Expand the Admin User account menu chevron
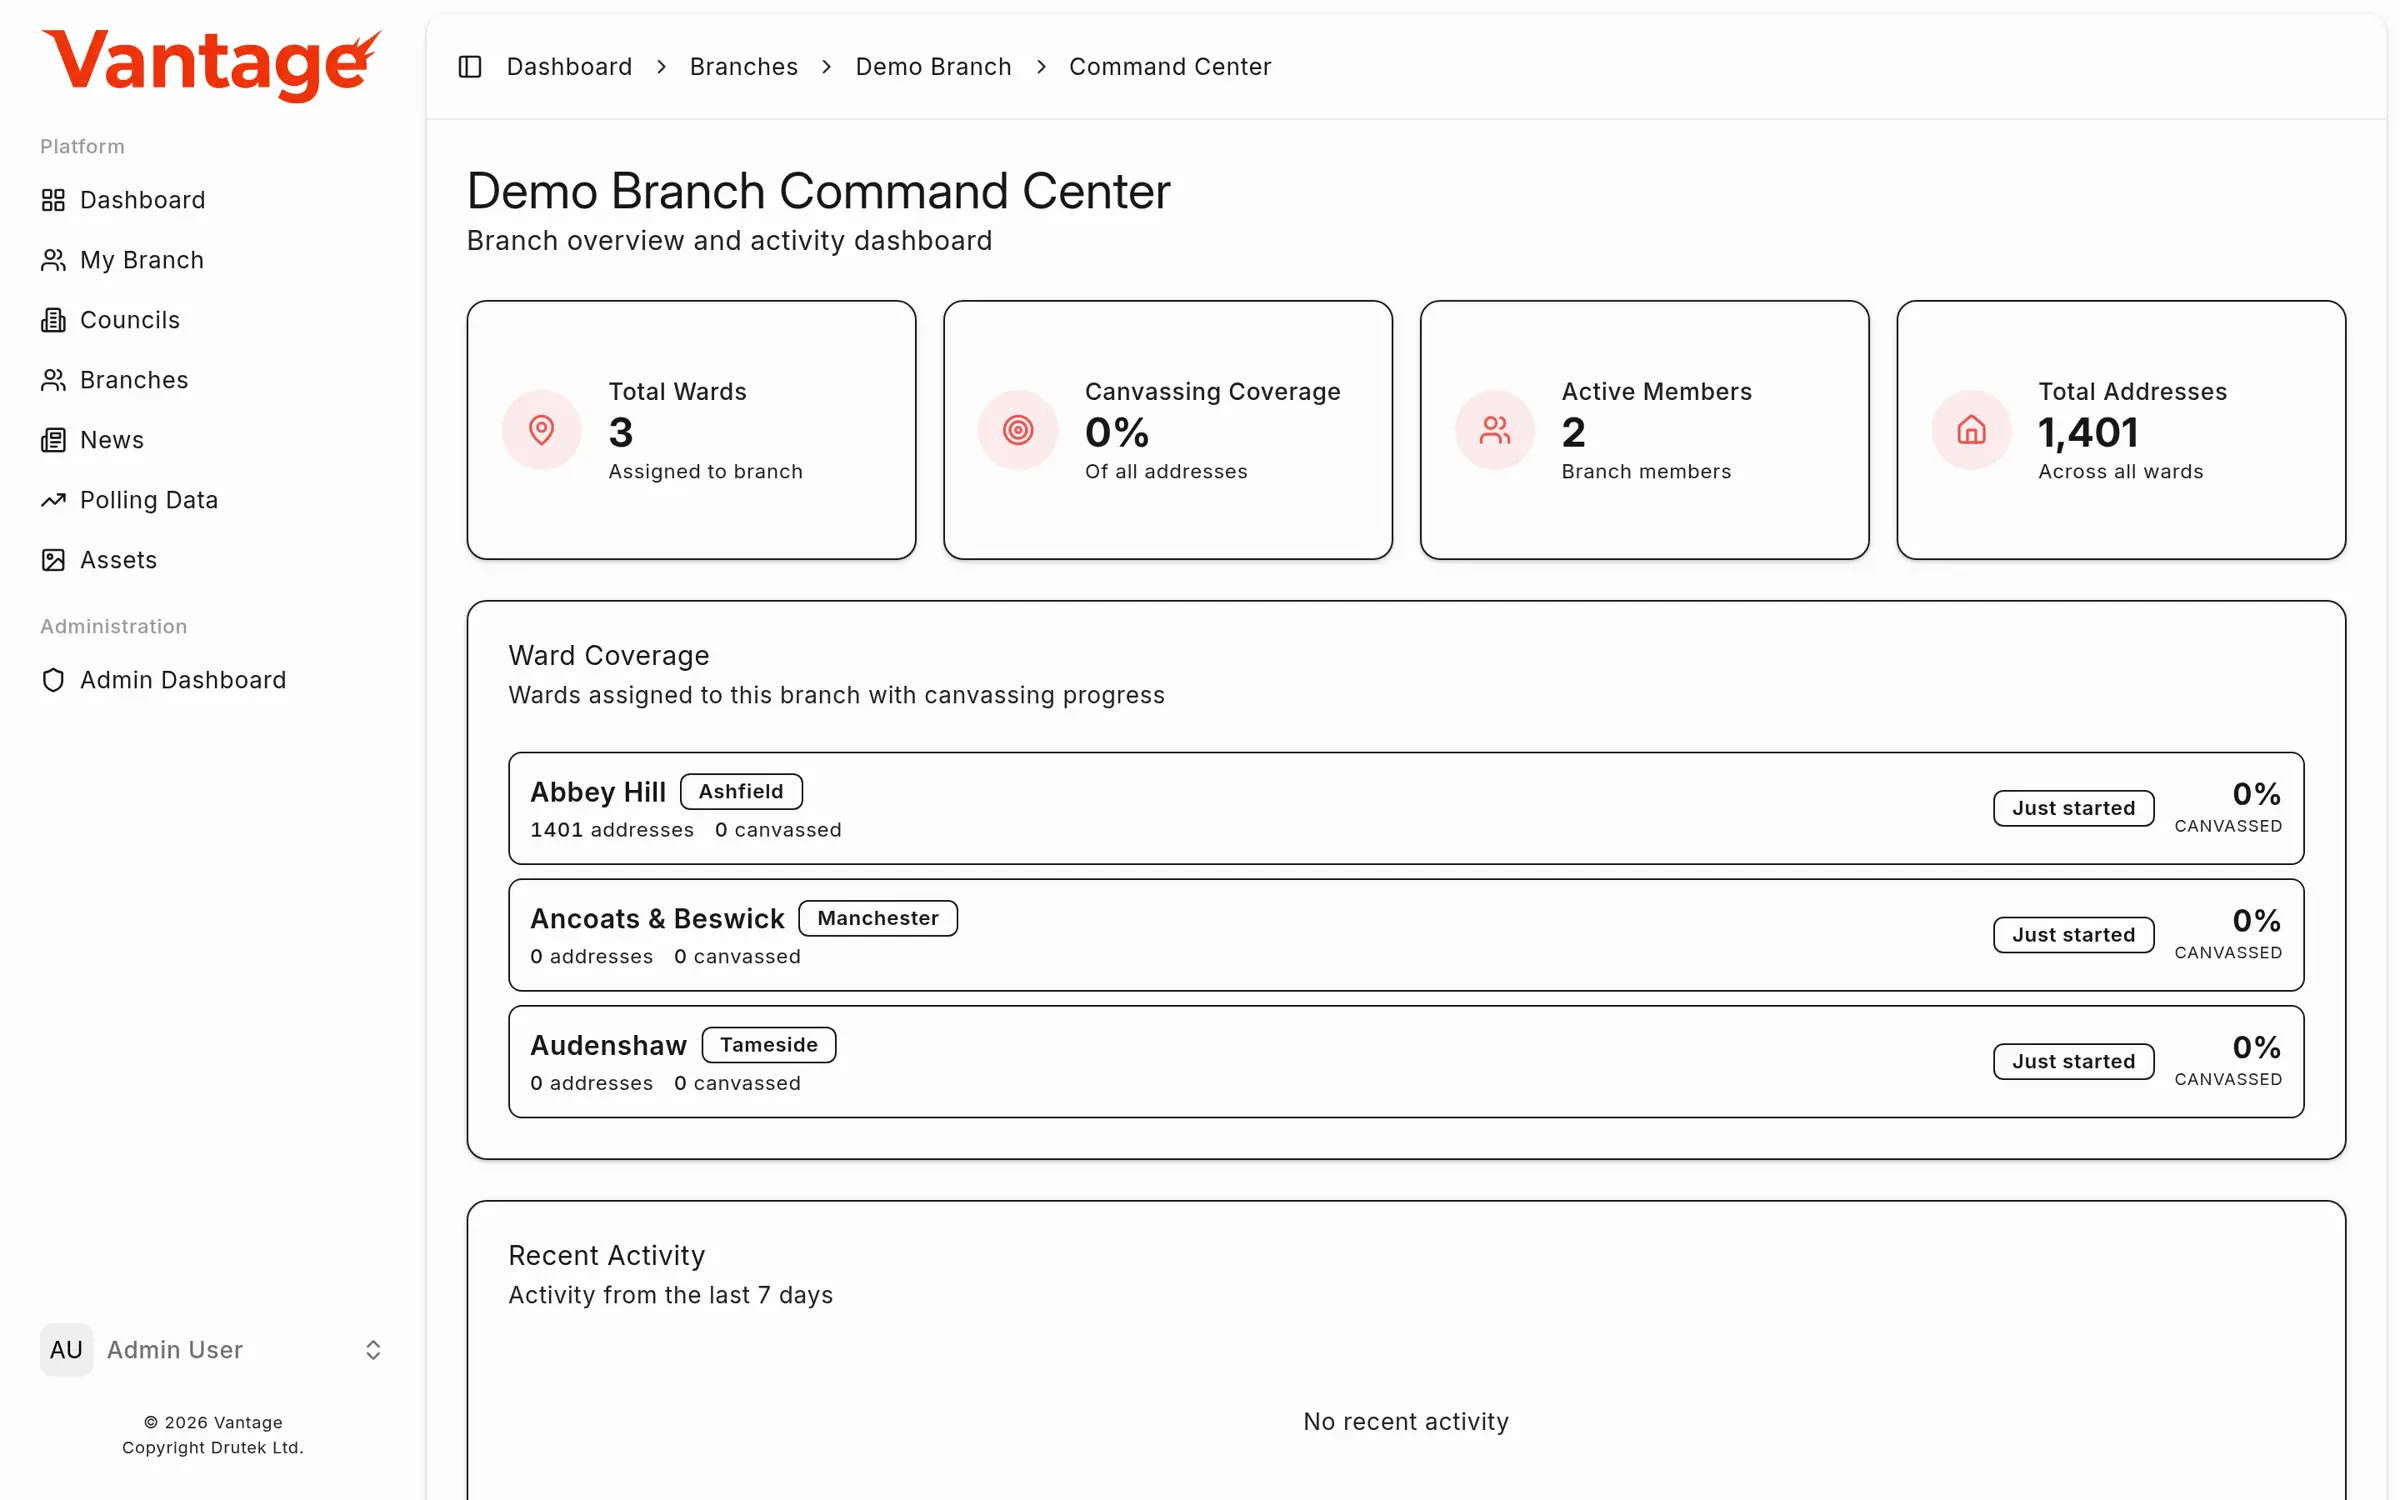This screenshot has height=1500, width=2400. pyautogui.click(x=373, y=1350)
